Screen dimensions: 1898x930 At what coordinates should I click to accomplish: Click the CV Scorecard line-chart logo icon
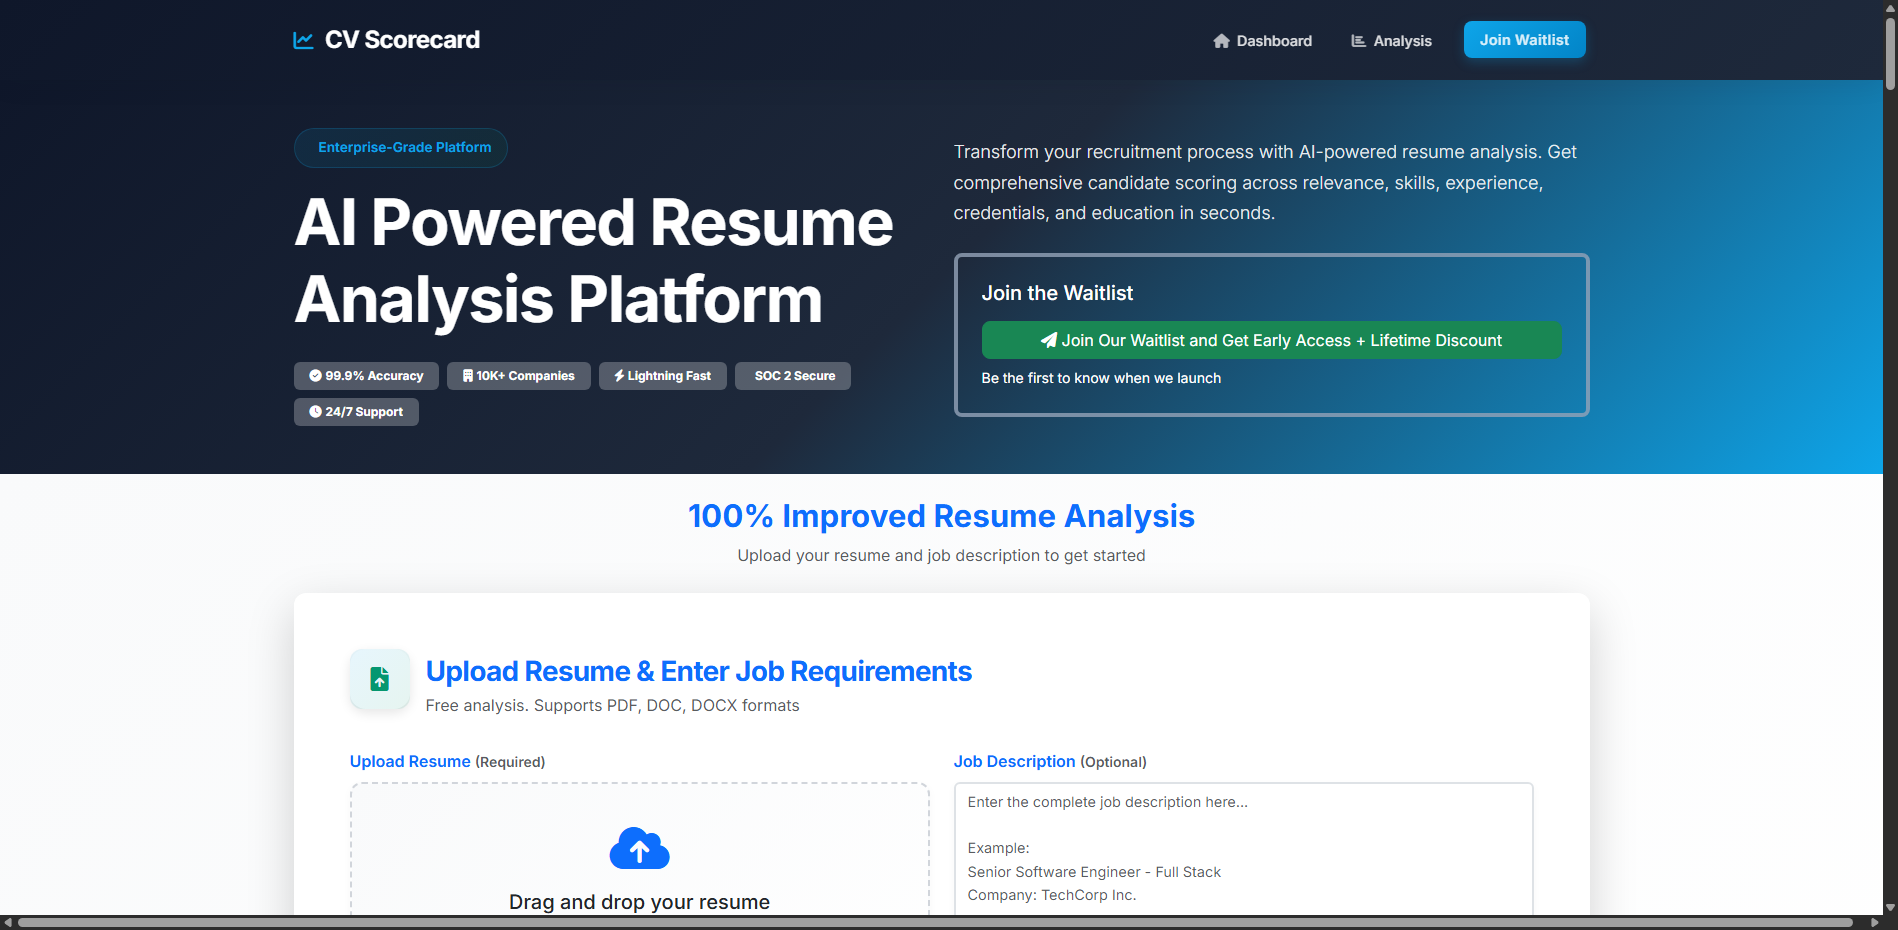pyautogui.click(x=303, y=40)
